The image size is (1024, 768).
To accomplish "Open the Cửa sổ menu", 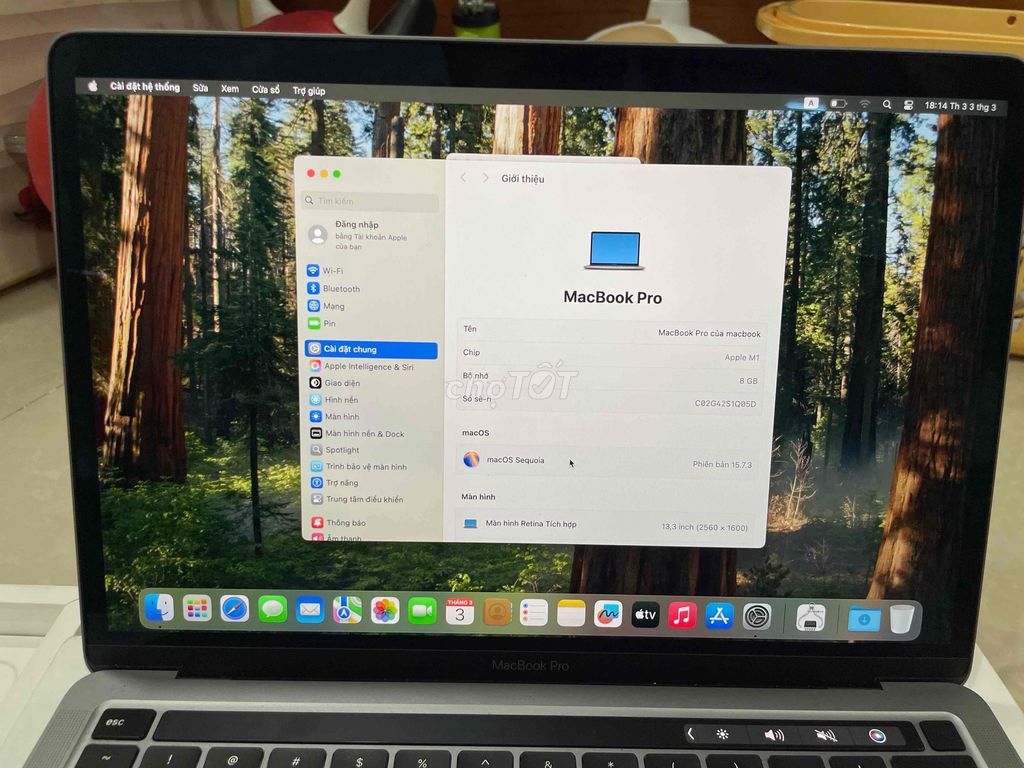I will pos(264,88).
